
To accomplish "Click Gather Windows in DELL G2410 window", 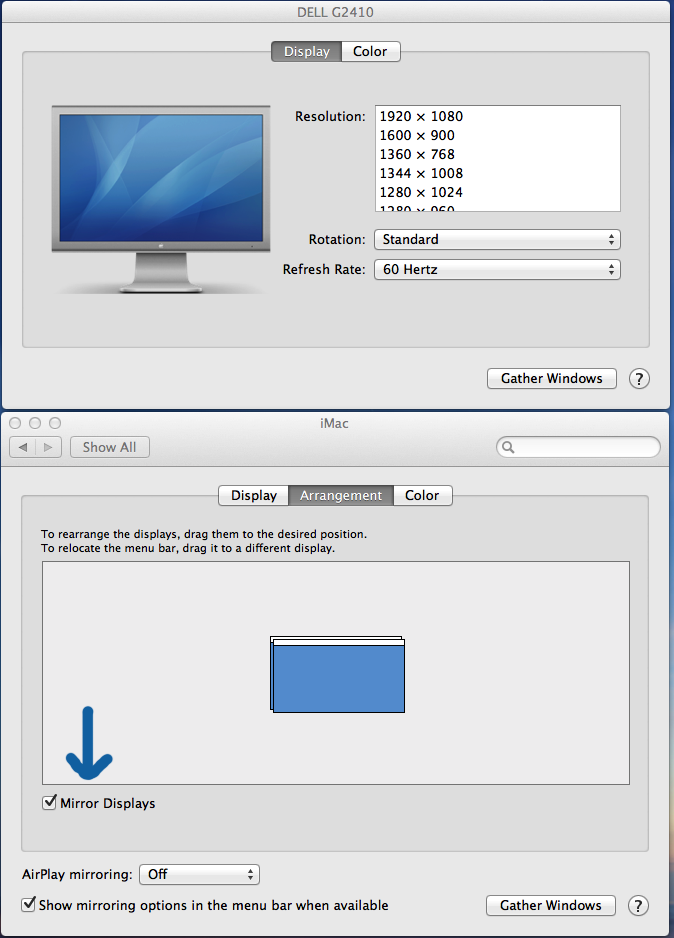I will click(551, 379).
